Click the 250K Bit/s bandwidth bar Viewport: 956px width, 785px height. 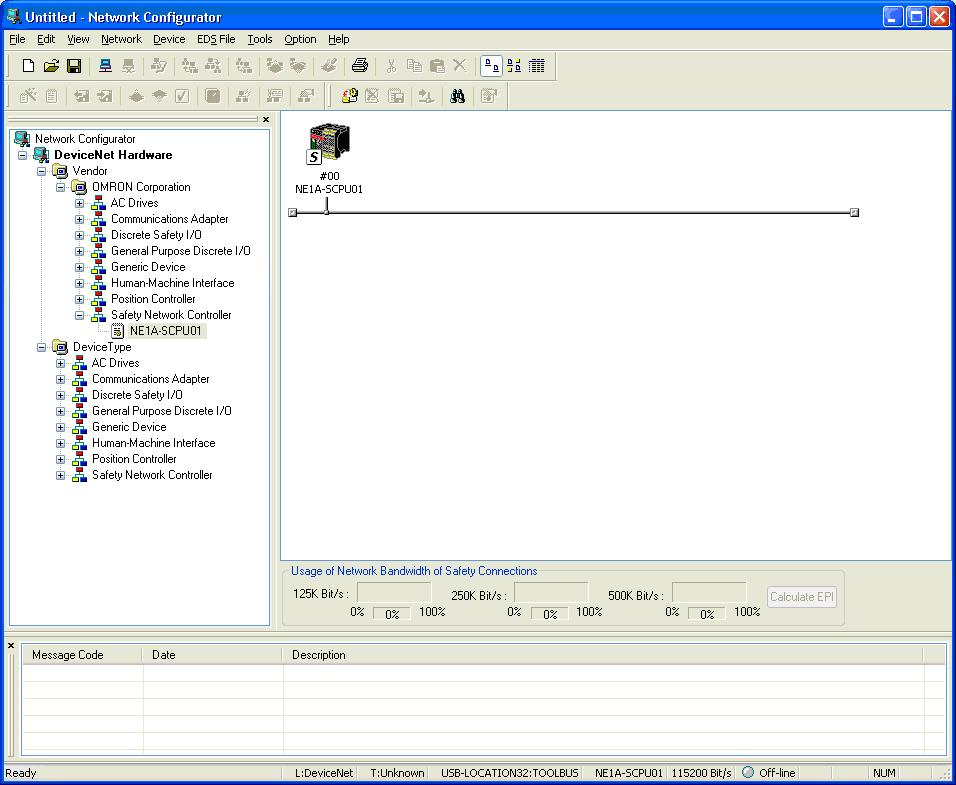coord(551,593)
